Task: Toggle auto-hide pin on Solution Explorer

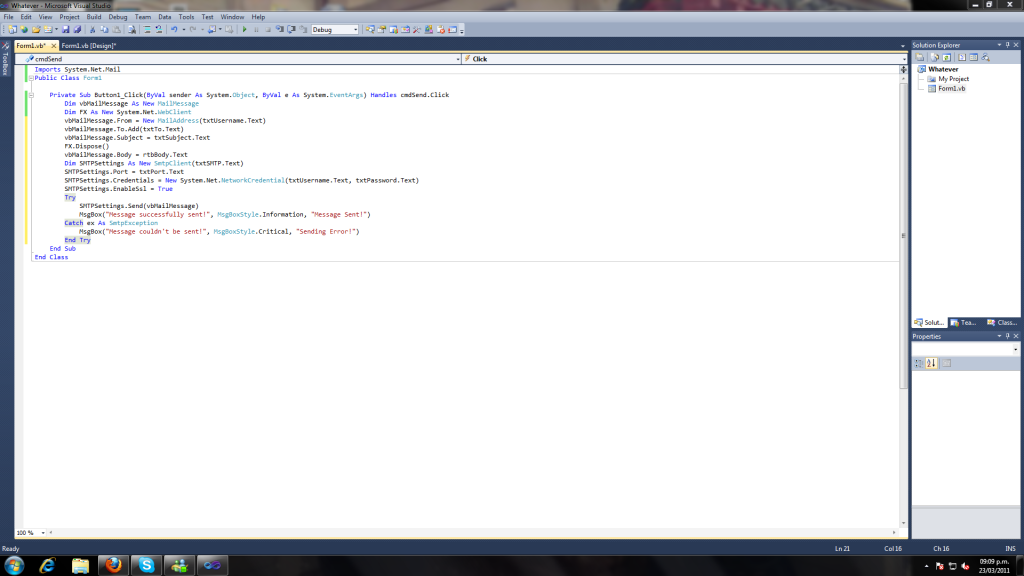Action: pyautogui.click(x=1005, y=46)
